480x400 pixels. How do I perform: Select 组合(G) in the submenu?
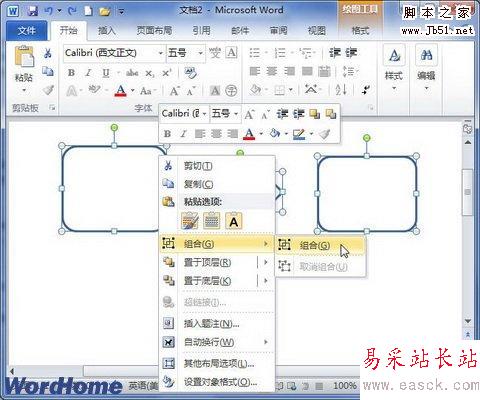[320, 246]
